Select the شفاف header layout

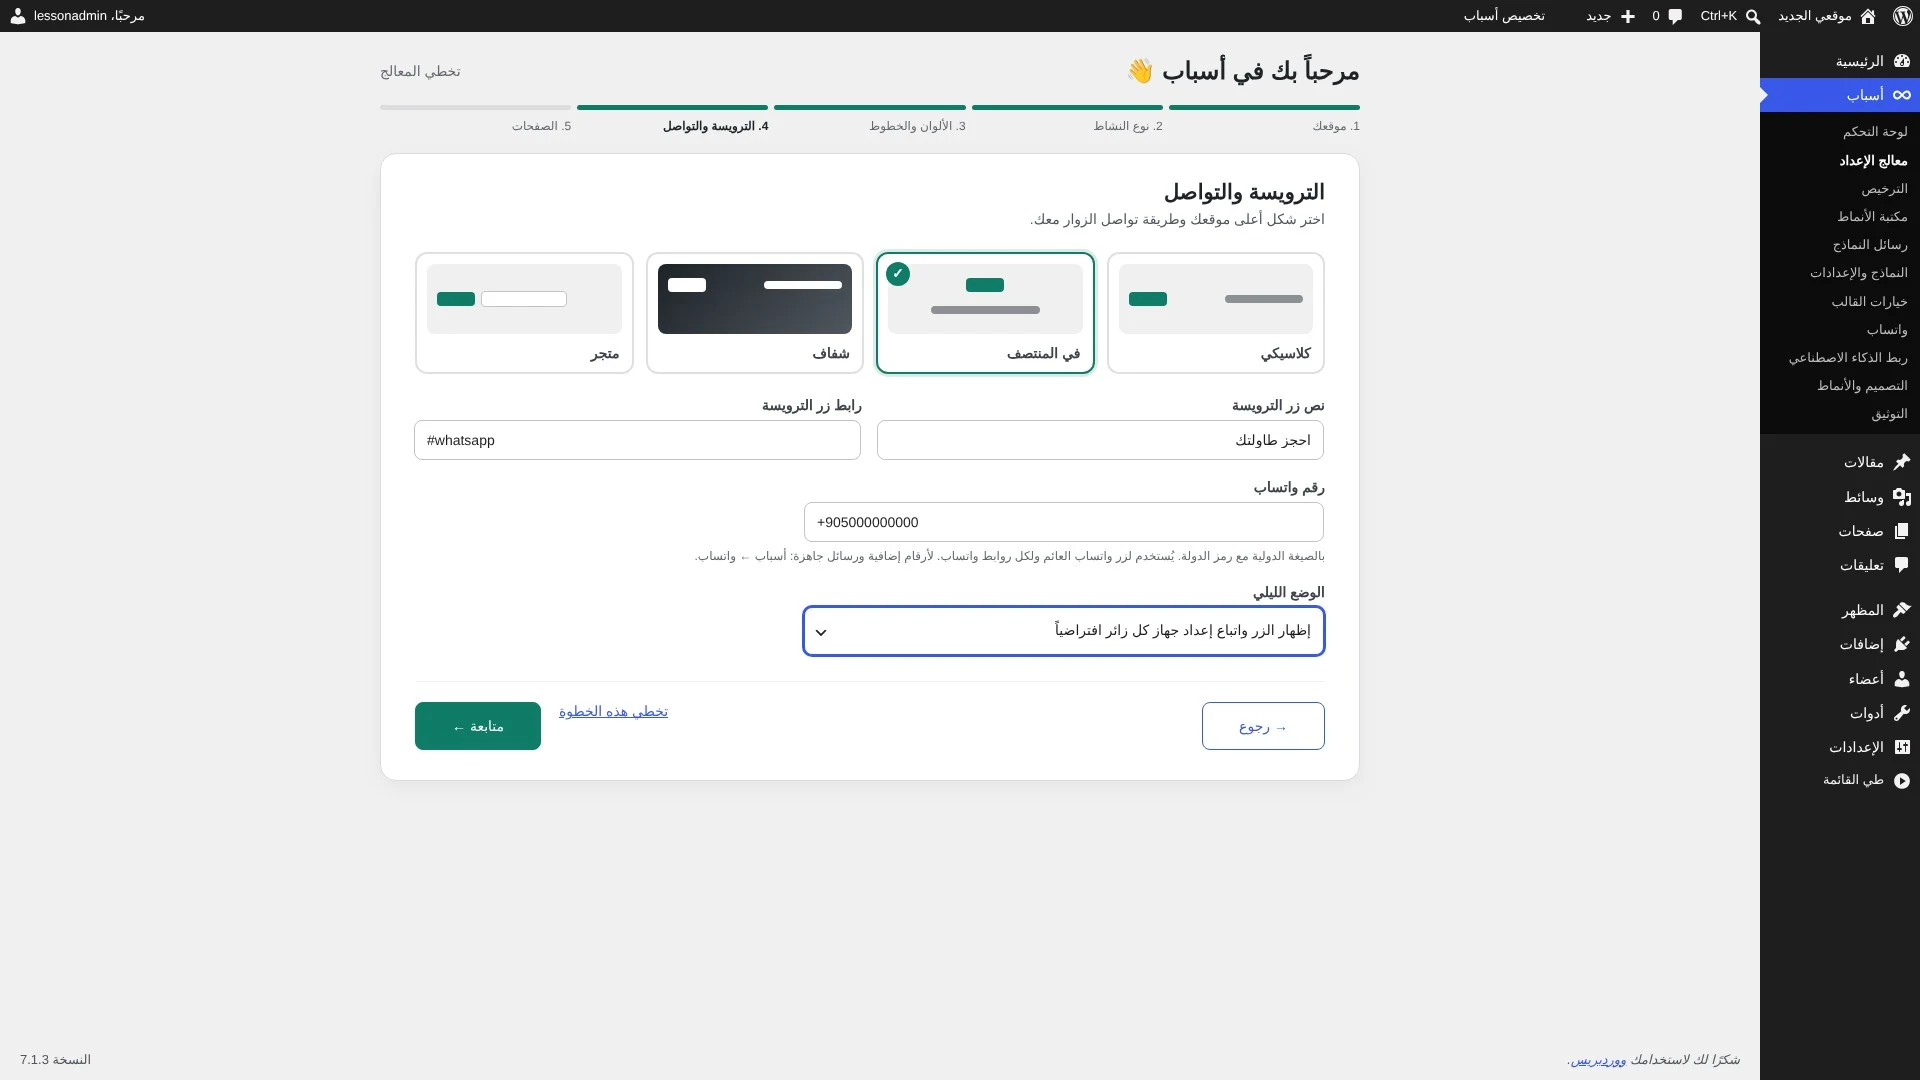pyautogui.click(x=755, y=313)
